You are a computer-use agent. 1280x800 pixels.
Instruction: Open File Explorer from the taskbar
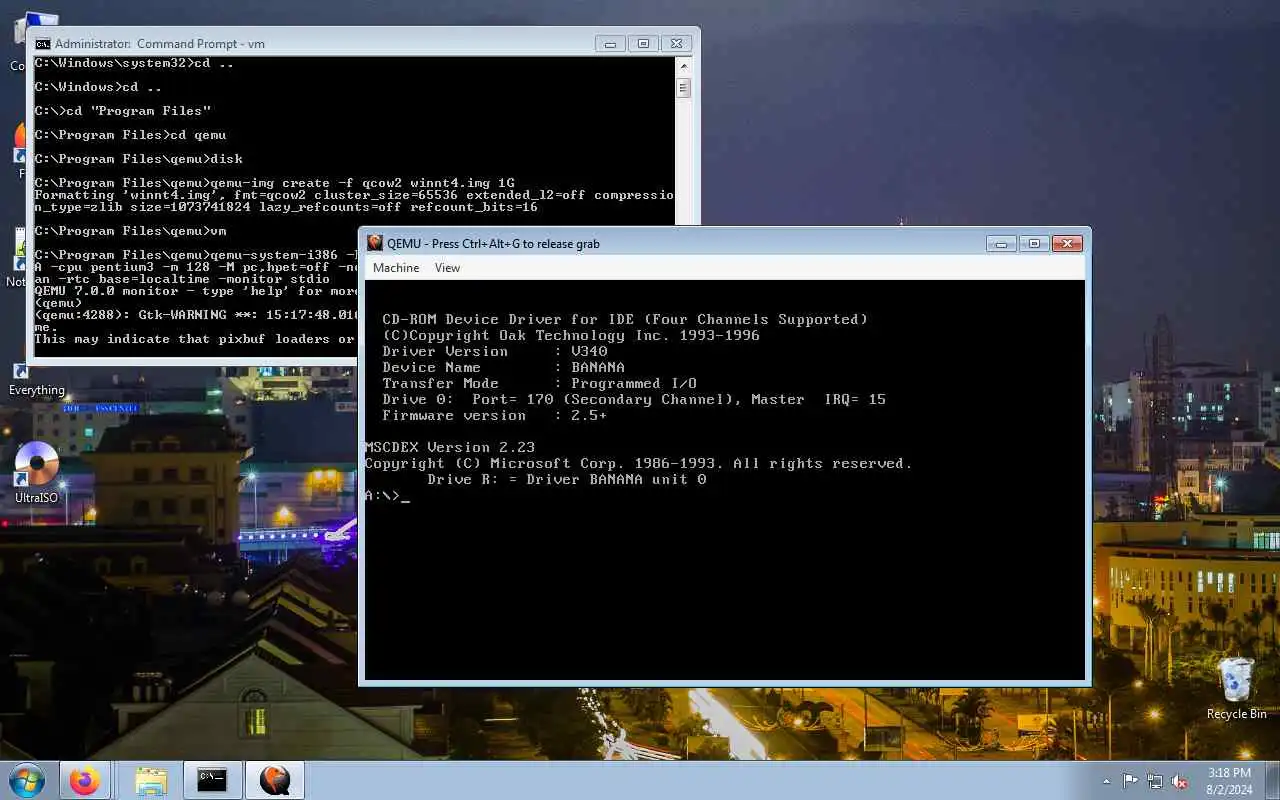pyautogui.click(x=150, y=780)
